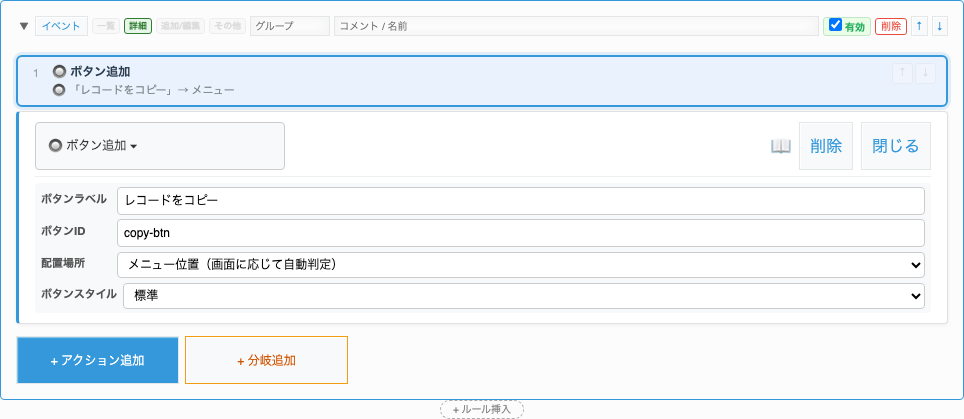Screen dimensions: 964x419
Task: Open the help book icon
Action: pyautogui.click(x=781, y=146)
